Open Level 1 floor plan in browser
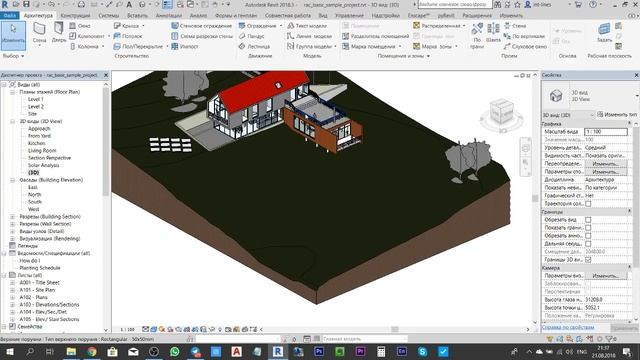The image size is (640, 360). click(x=36, y=99)
